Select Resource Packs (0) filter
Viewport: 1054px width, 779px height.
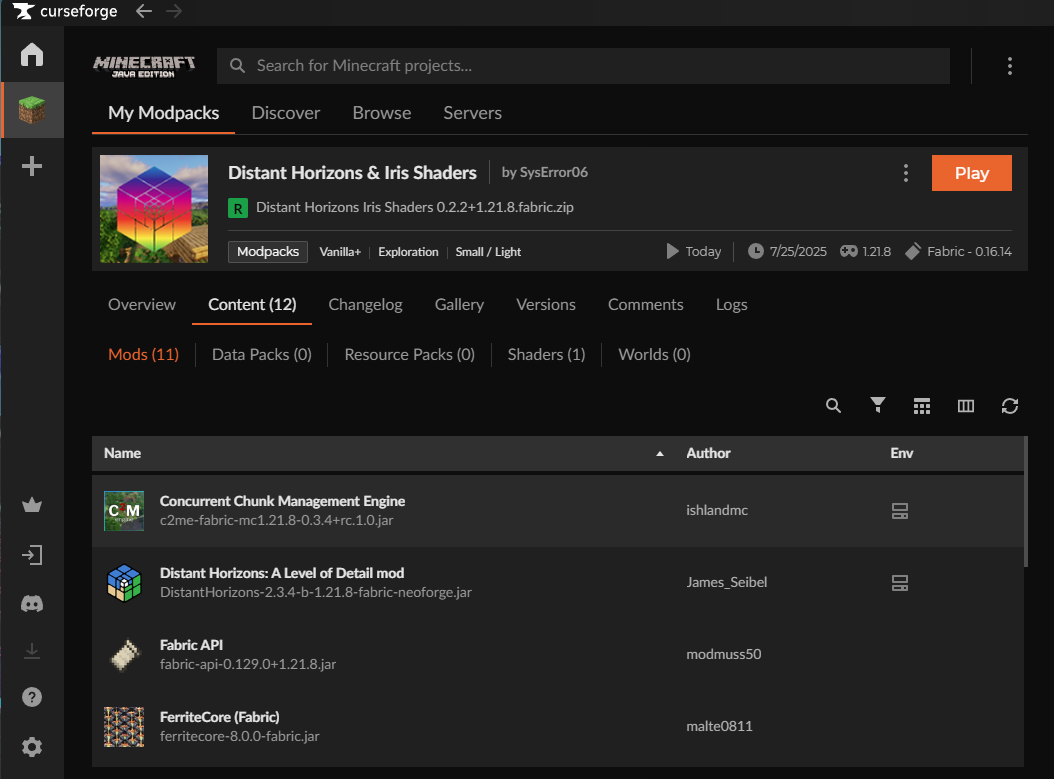409,354
